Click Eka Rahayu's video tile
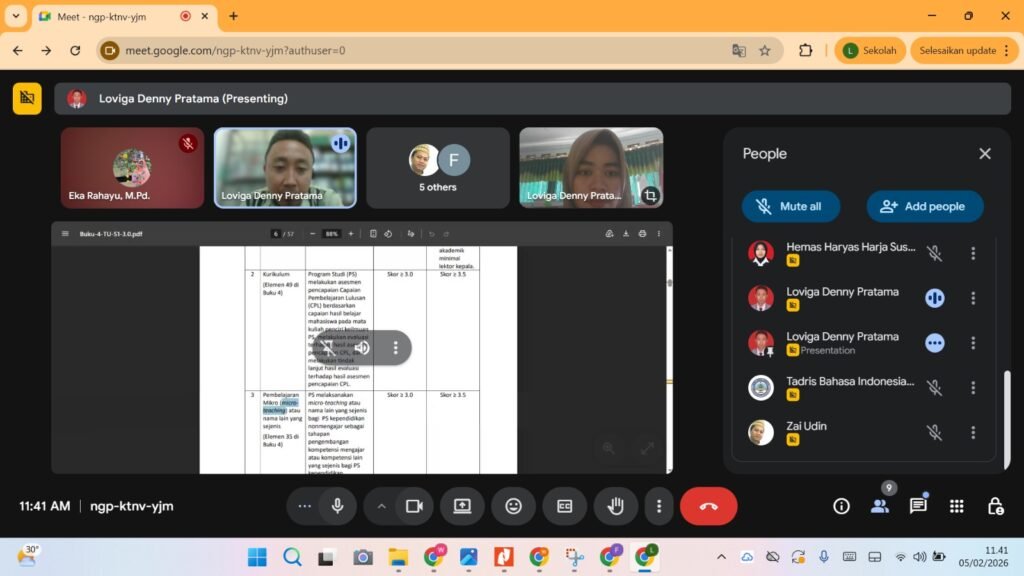The height and width of the screenshot is (576, 1024). [132, 167]
